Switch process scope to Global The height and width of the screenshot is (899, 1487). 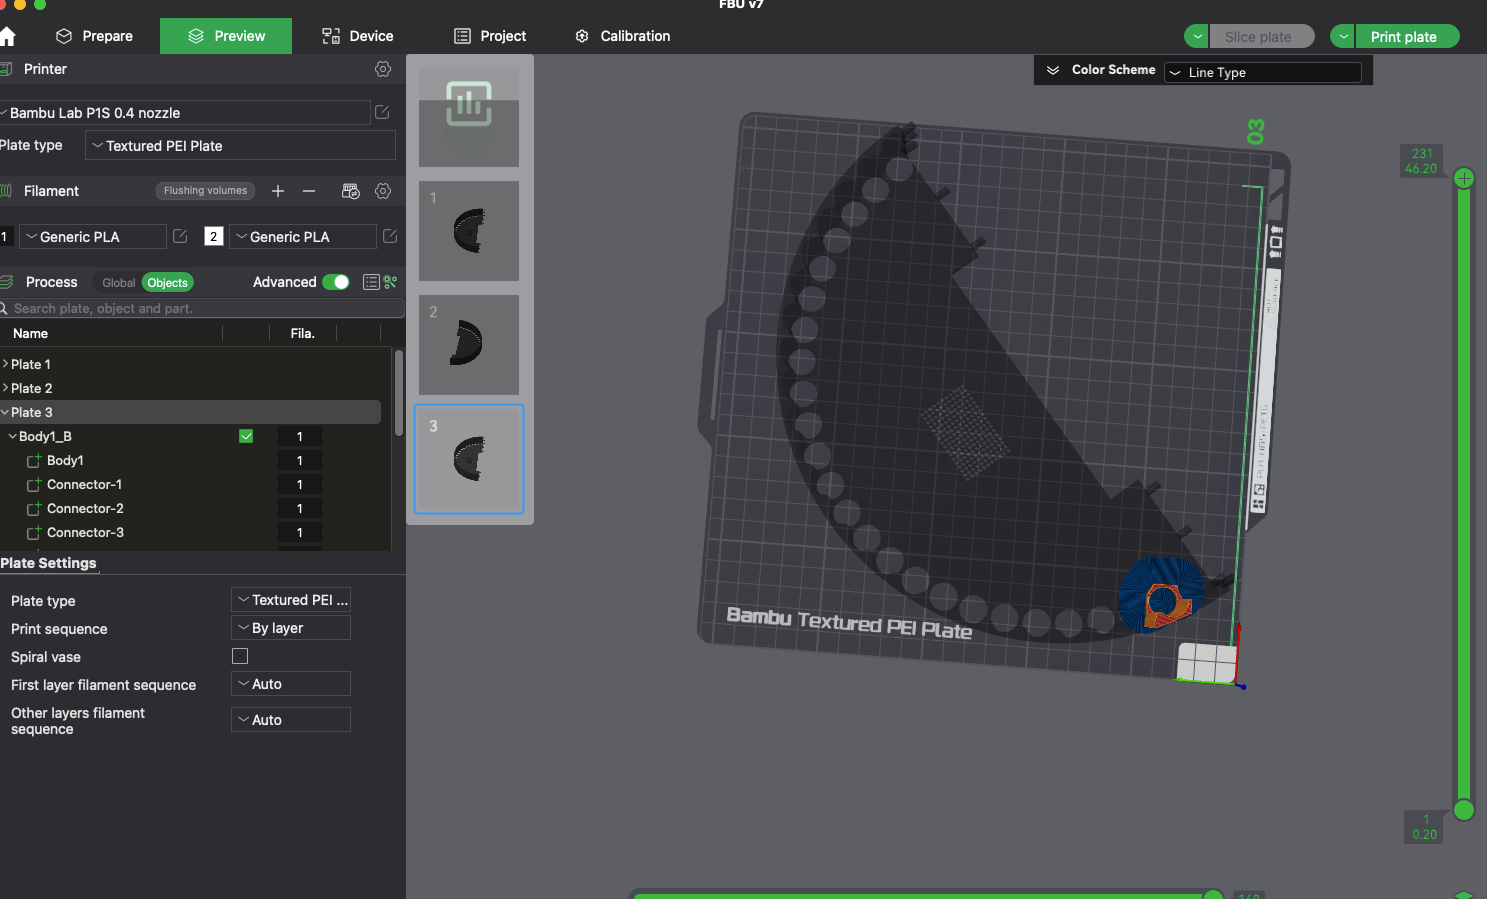coord(118,283)
